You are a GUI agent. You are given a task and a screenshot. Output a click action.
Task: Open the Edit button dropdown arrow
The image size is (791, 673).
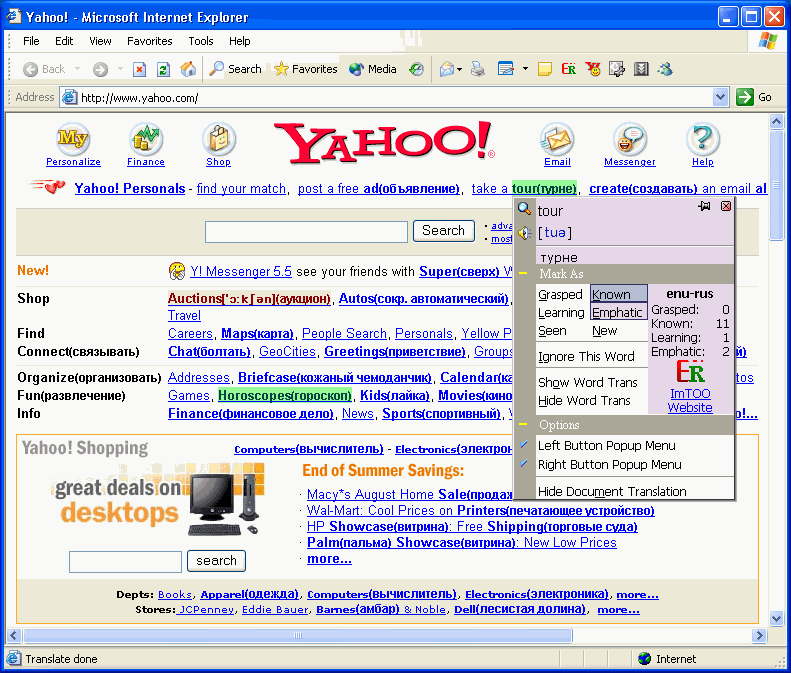tap(525, 69)
